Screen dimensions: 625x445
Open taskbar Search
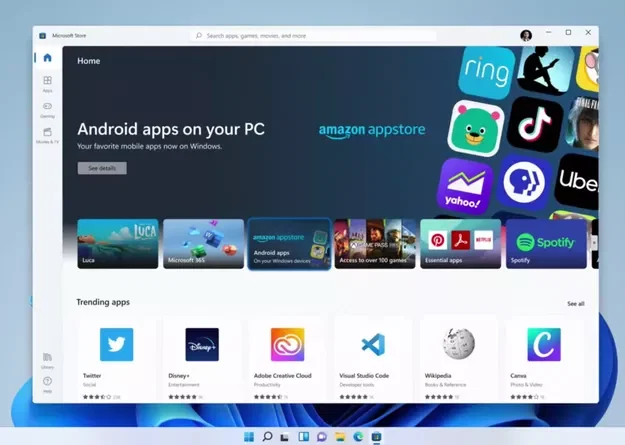pos(267,437)
